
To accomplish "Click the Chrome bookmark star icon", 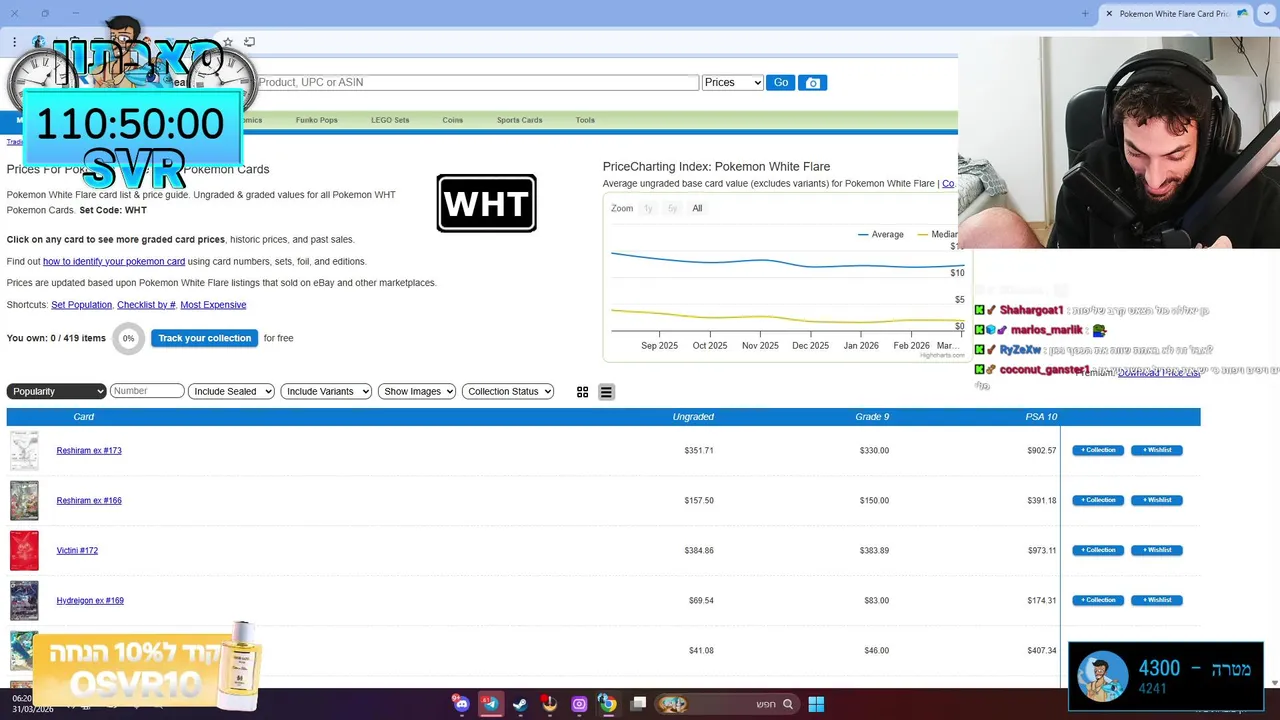I will 228,42.
